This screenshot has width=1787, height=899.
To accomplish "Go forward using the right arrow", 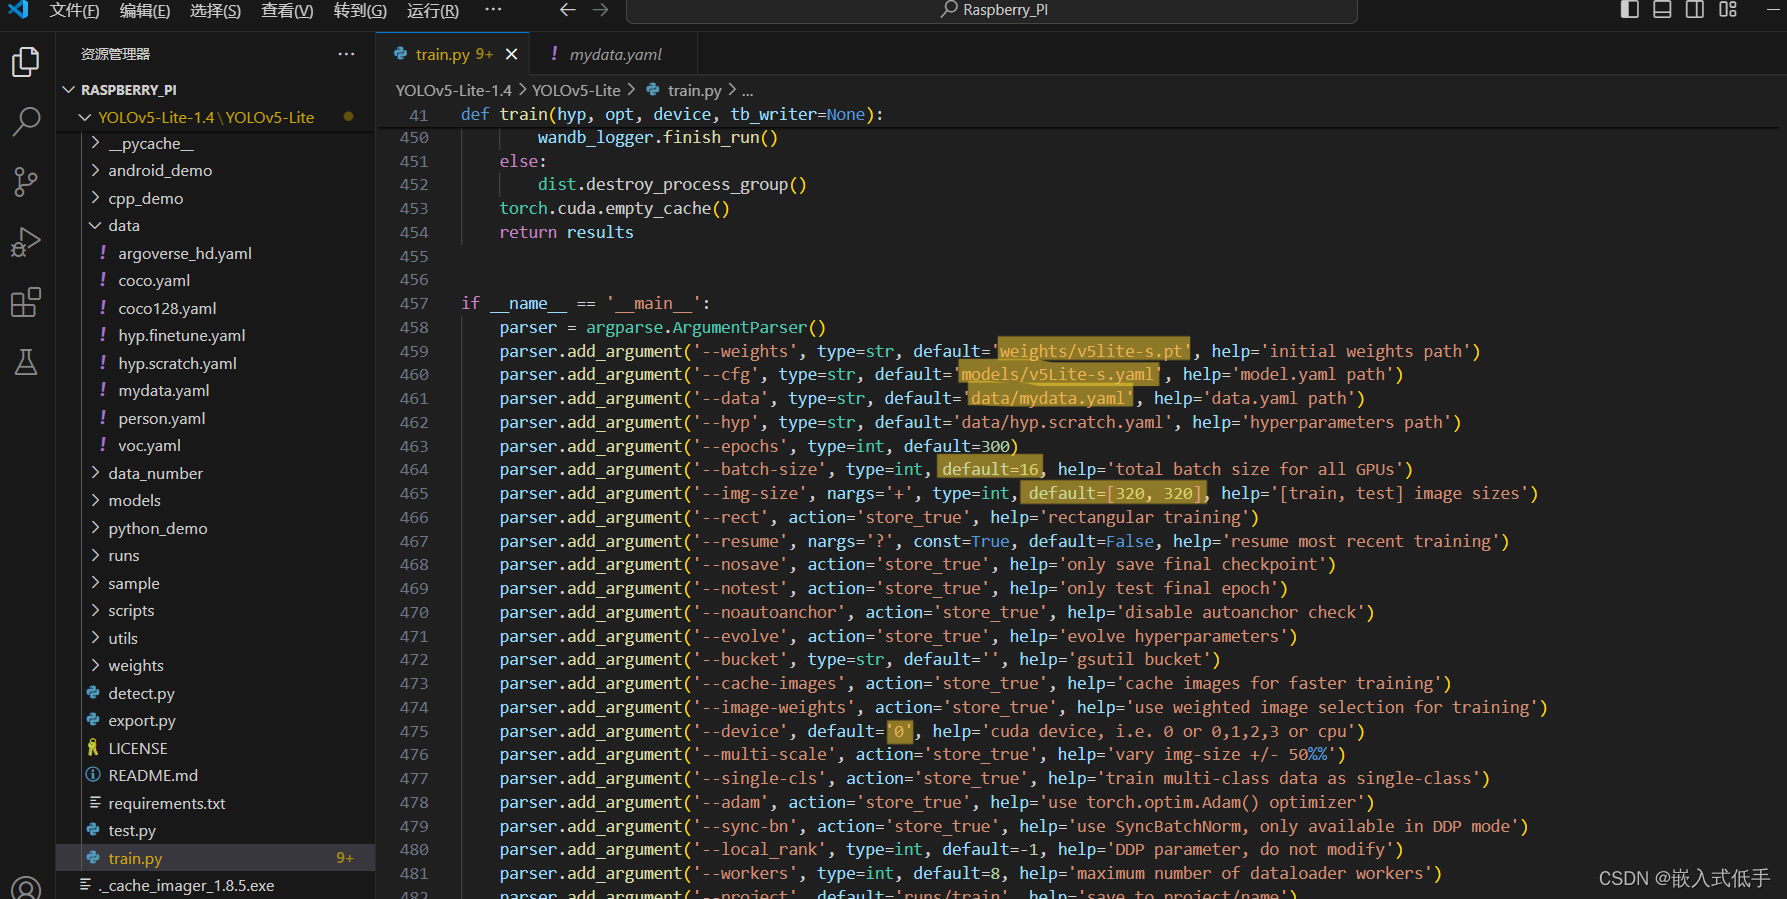I will tap(600, 10).
